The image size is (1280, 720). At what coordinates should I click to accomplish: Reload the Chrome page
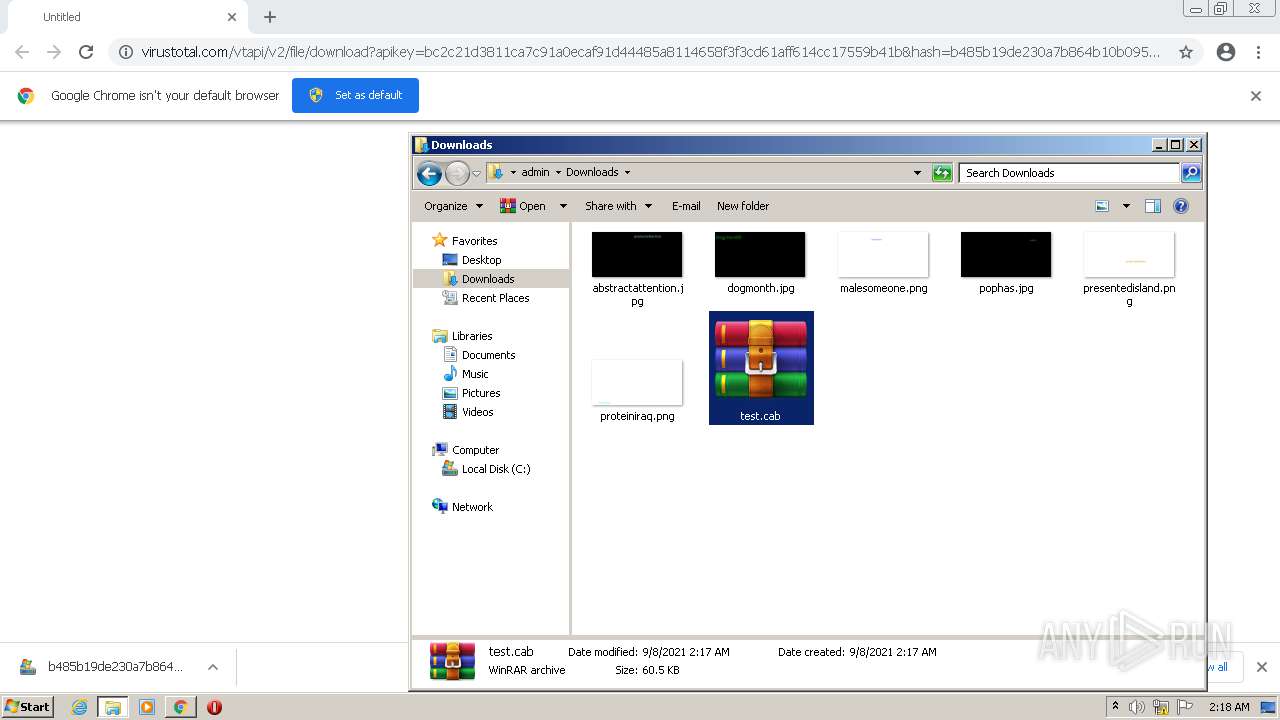pos(86,52)
